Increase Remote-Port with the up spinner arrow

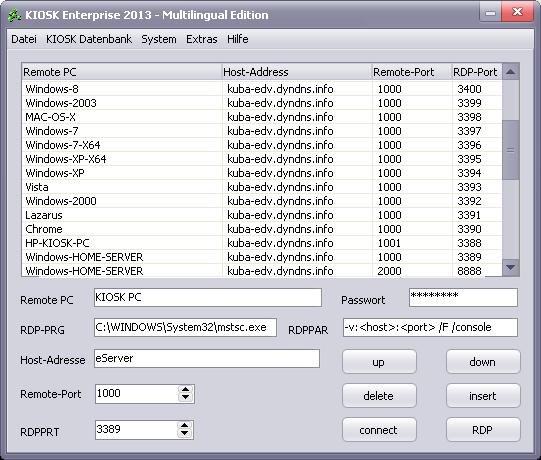pyautogui.click(x=185, y=389)
